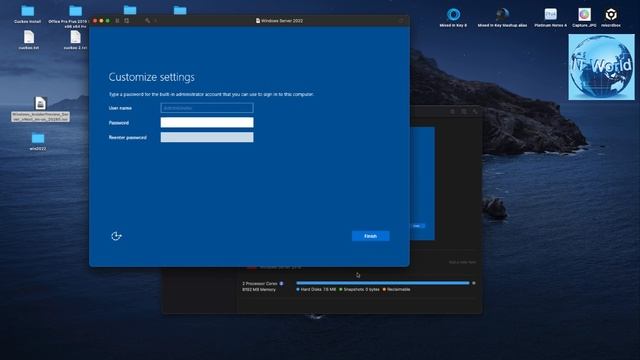The width and height of the screenshot is (640, 360).
Task: Click the info icon next to Processor Cores
Action: pos(281,283)
